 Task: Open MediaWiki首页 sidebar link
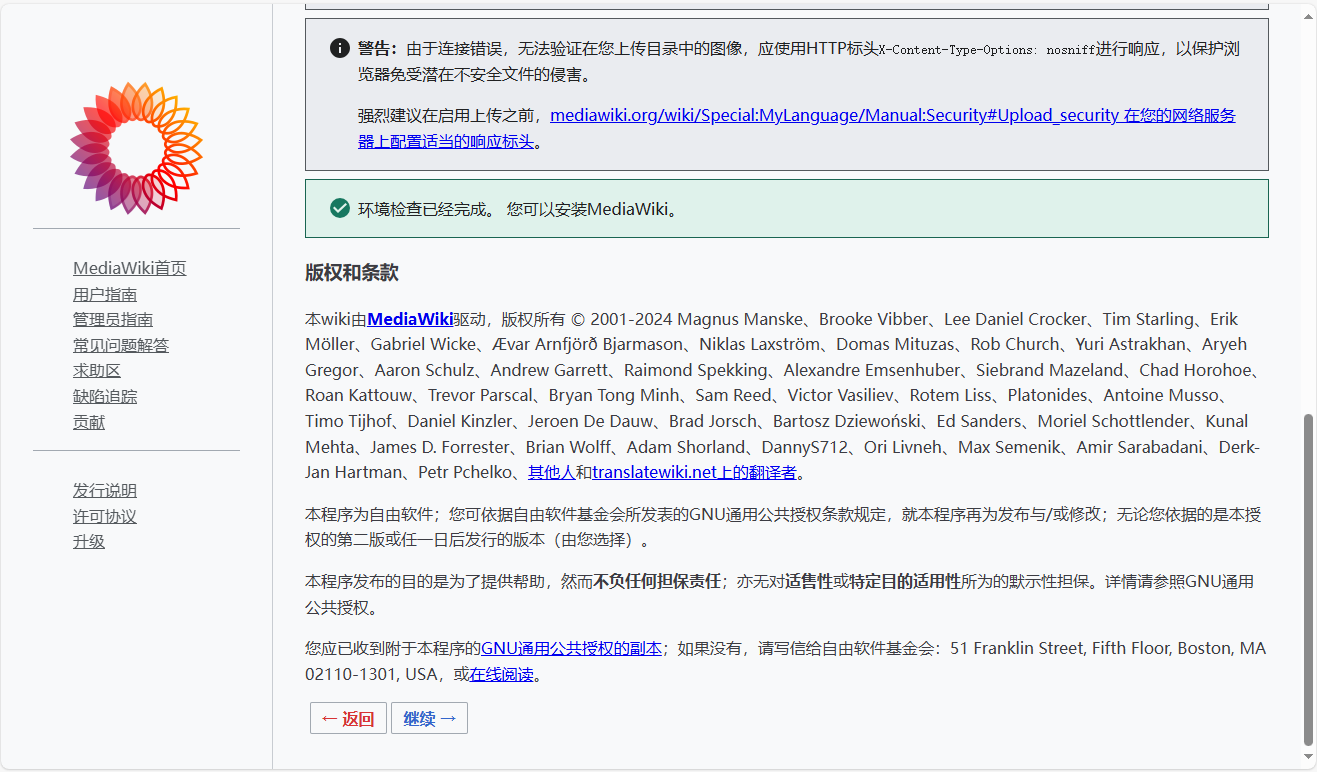tap(130, 268)
